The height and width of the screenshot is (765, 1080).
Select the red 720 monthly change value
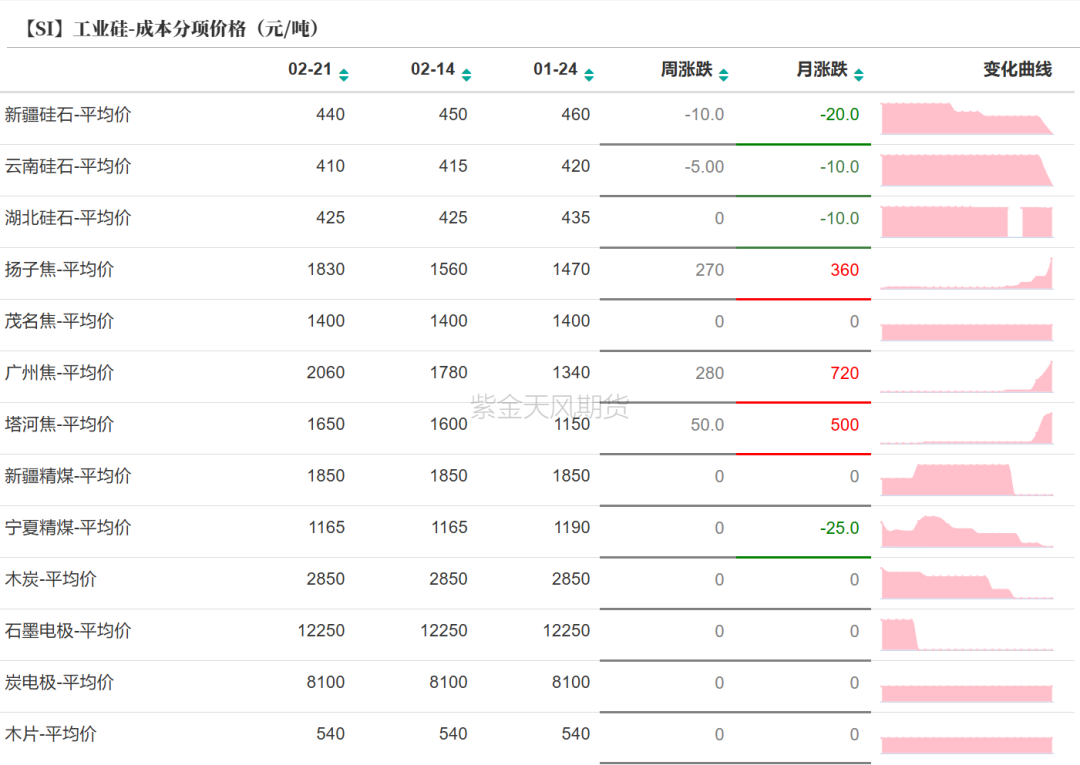[844, 373]
